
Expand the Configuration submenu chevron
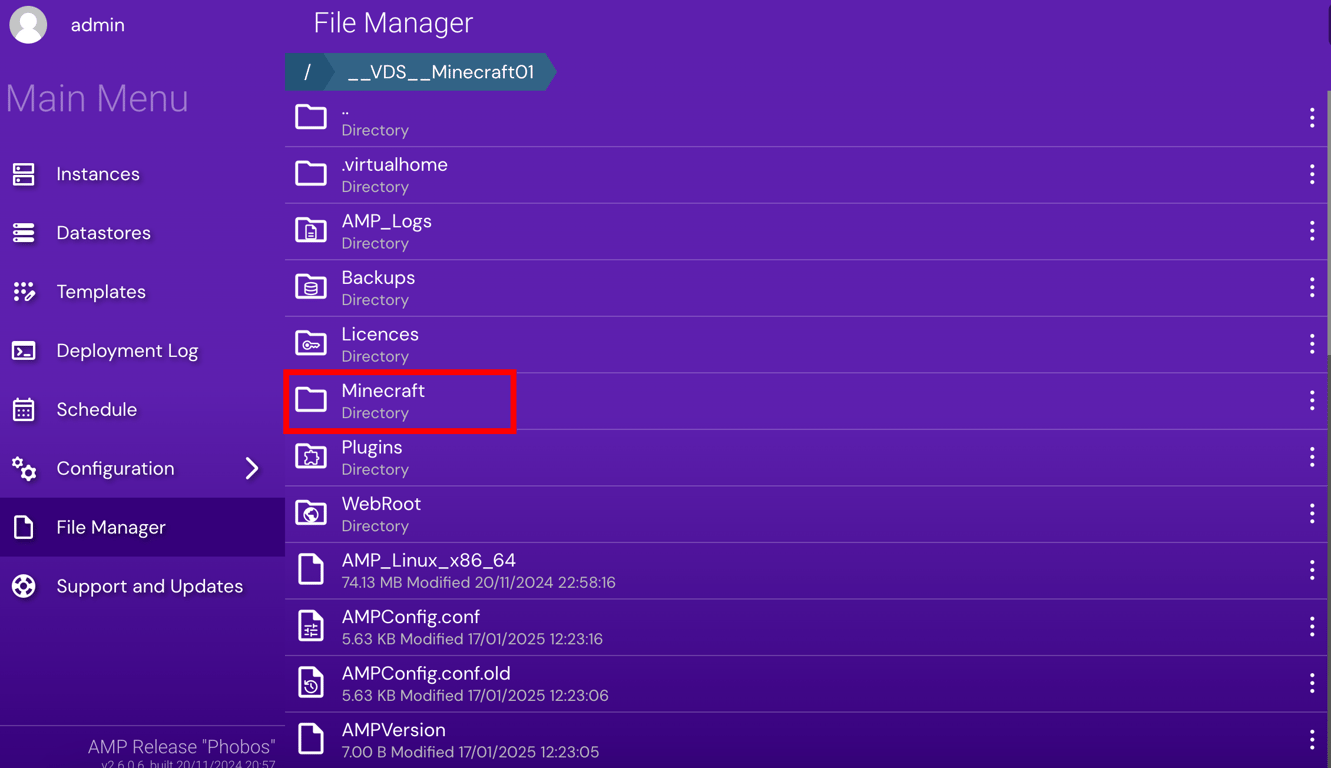253,468
